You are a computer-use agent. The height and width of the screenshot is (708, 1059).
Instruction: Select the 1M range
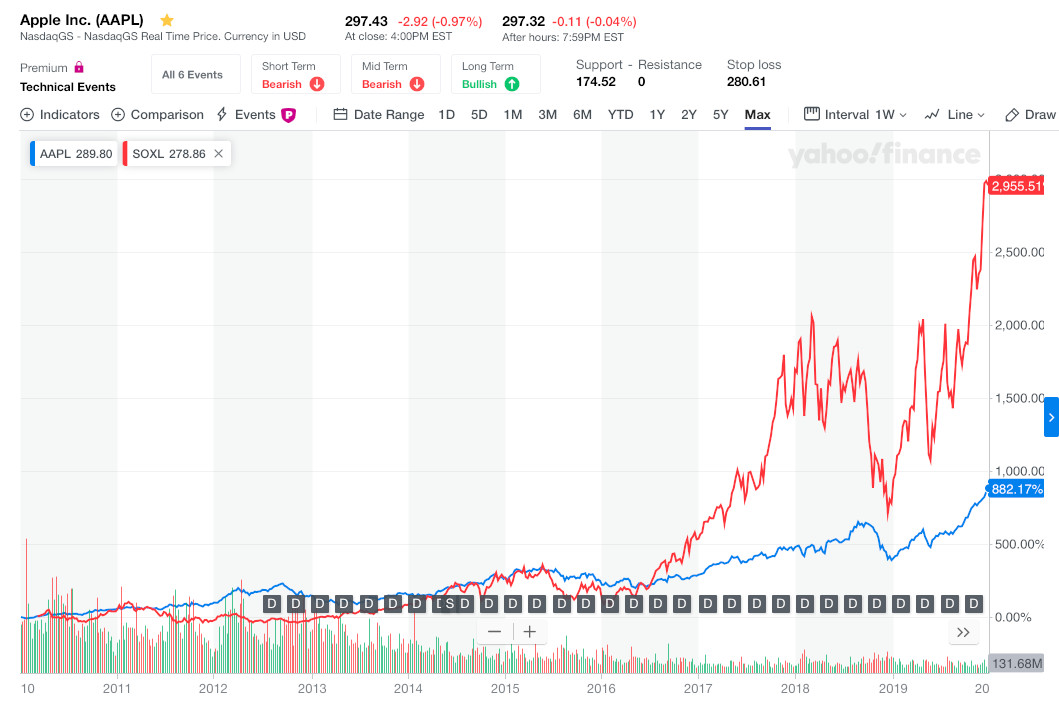[x=513, y=115]
